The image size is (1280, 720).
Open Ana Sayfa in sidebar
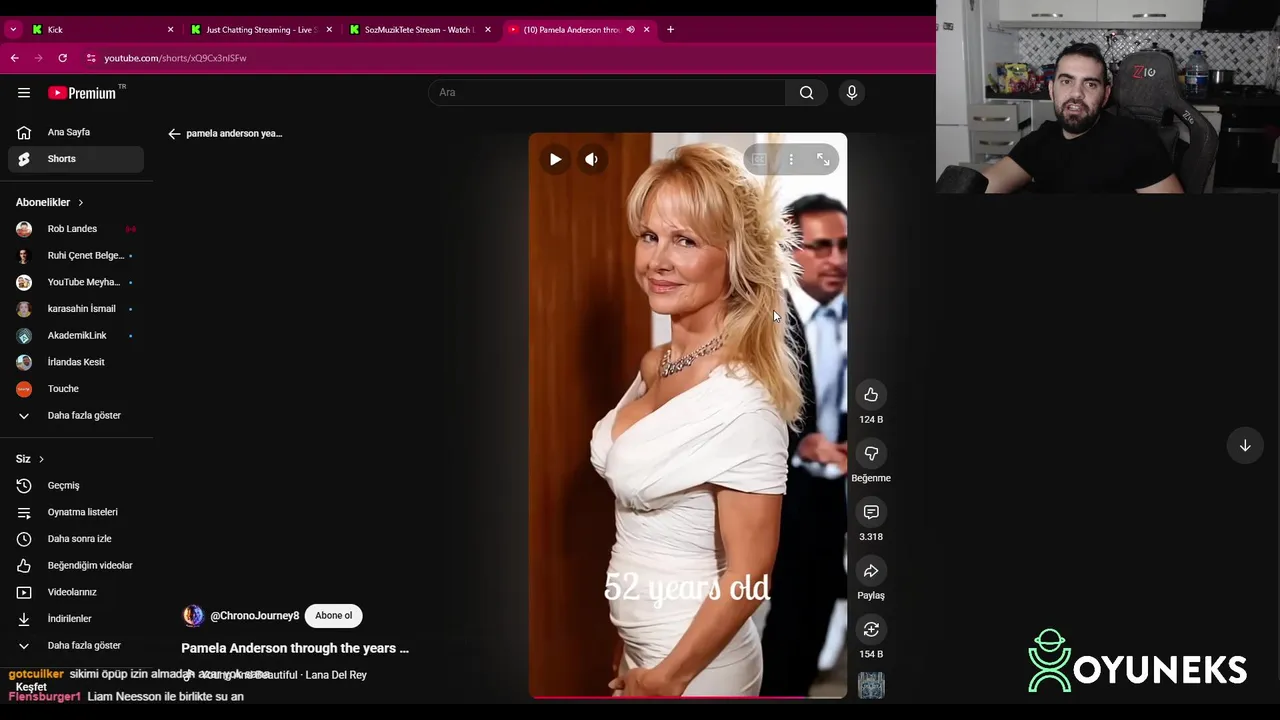[76, 132]
